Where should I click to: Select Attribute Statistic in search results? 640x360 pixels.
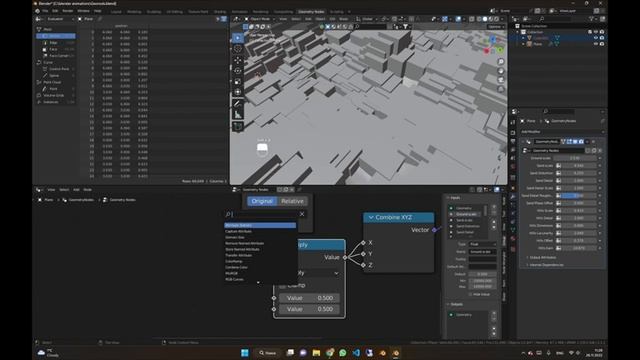[260, 225]
